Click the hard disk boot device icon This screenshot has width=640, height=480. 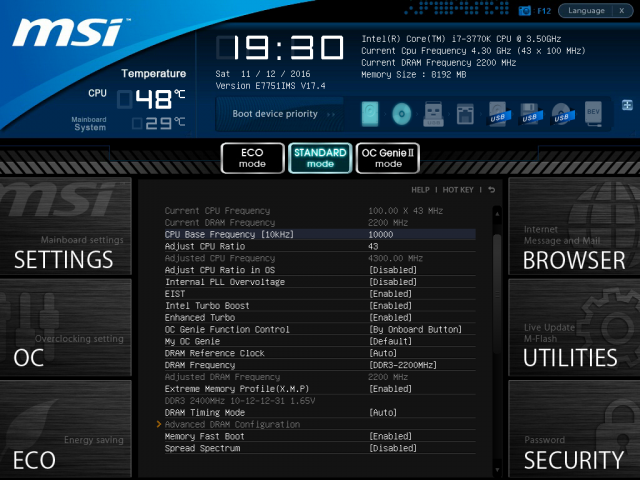371,115
